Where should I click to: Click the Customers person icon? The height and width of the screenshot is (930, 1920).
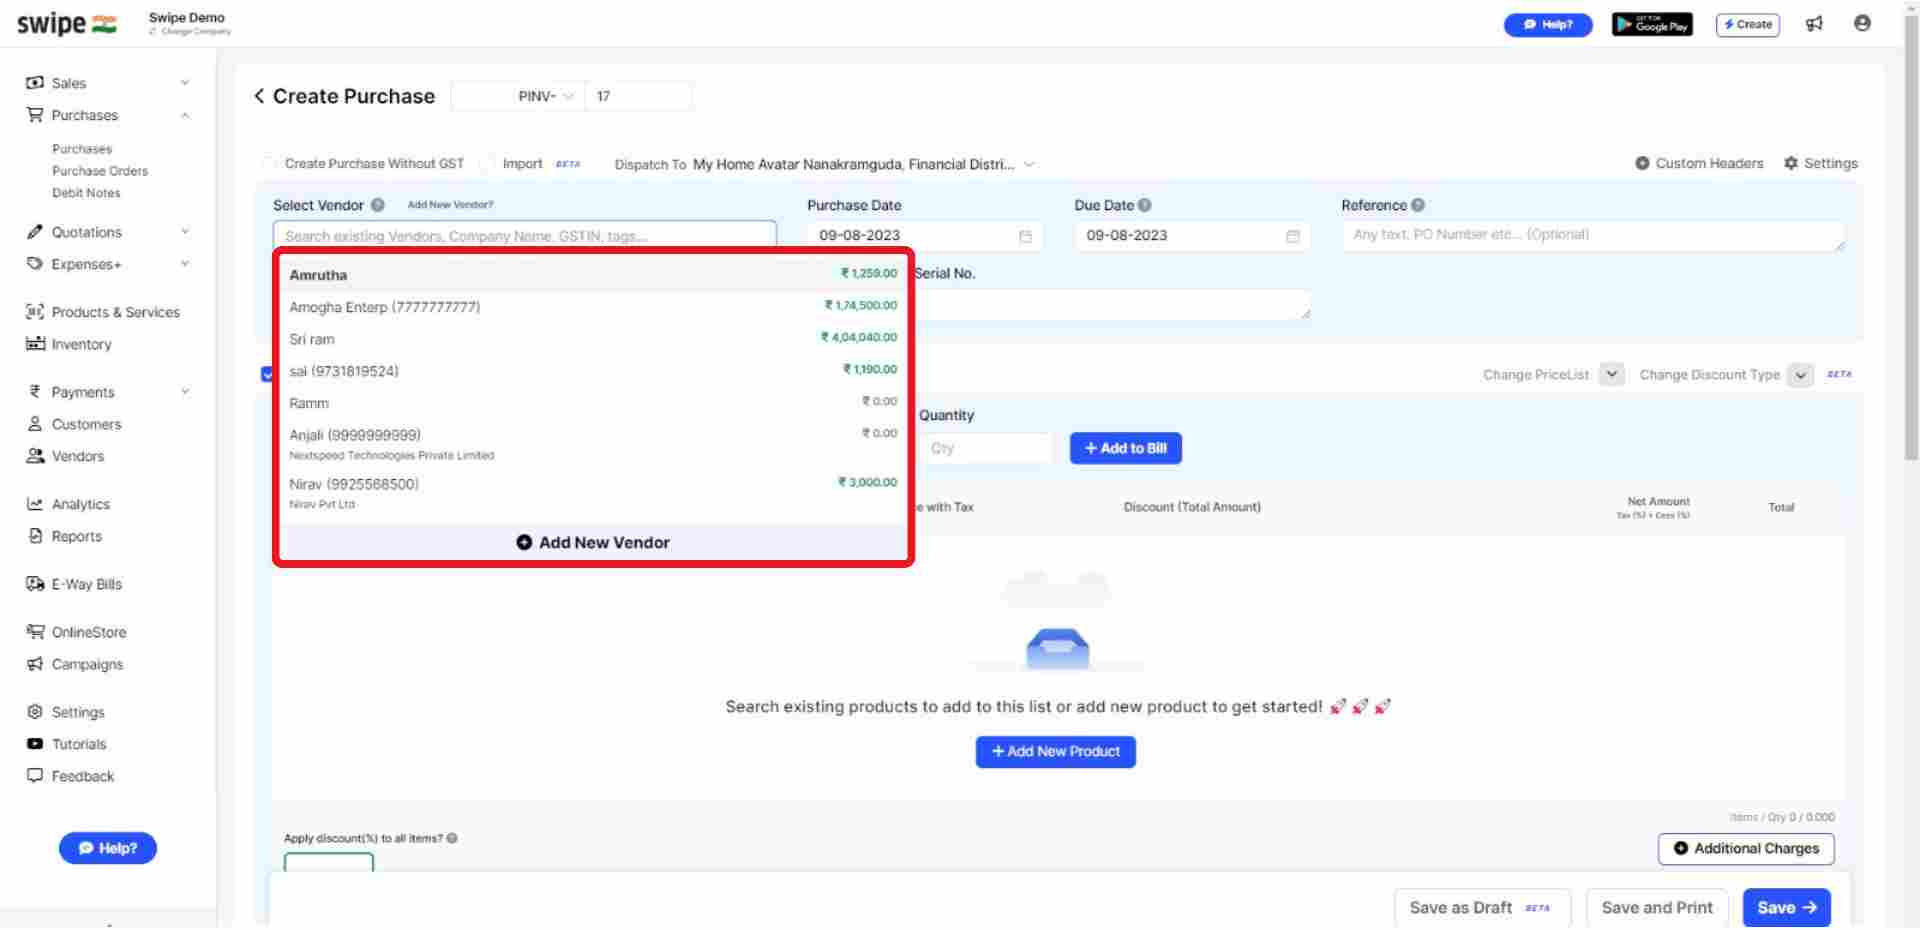[35, 424]
